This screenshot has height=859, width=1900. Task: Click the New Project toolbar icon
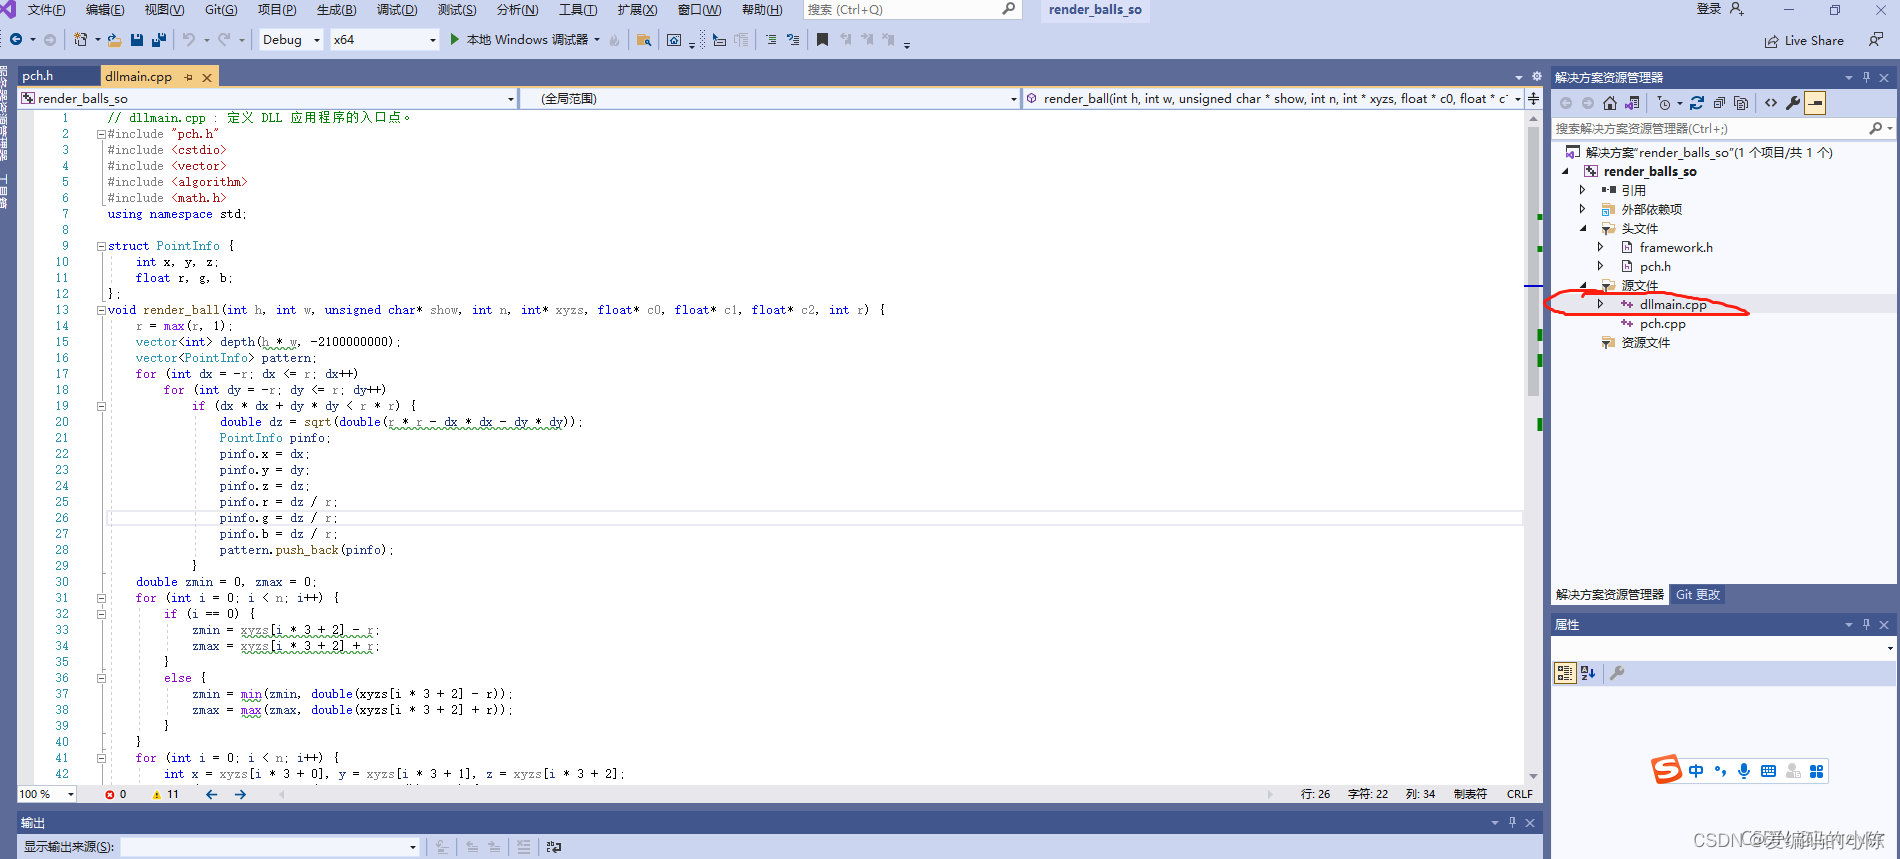pos(81,40)
